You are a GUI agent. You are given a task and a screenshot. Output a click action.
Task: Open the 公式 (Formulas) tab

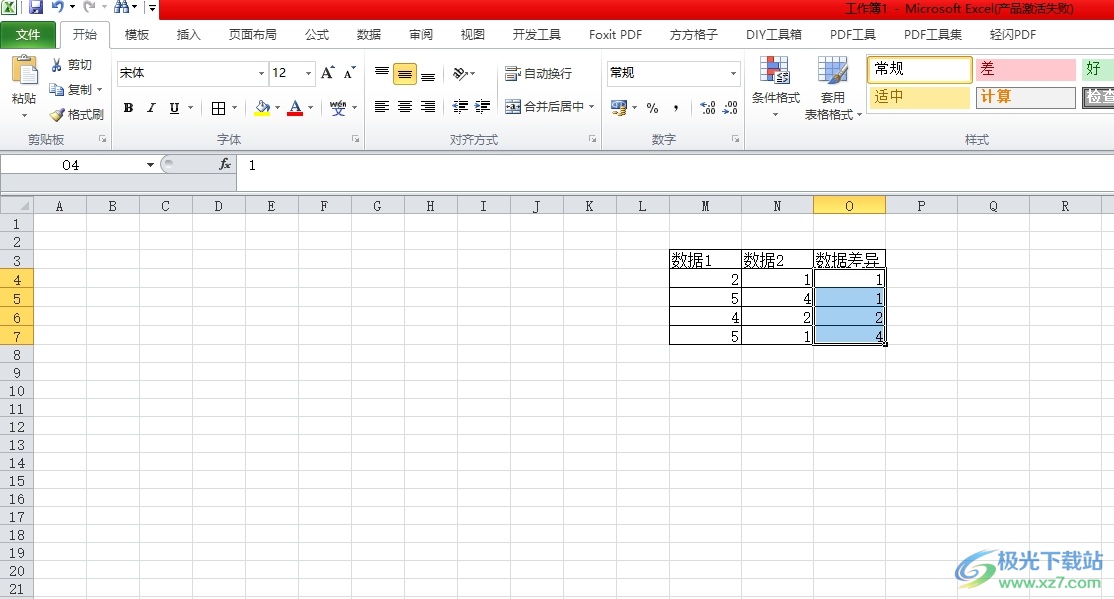pyautogui.click(x=316, y=35)
